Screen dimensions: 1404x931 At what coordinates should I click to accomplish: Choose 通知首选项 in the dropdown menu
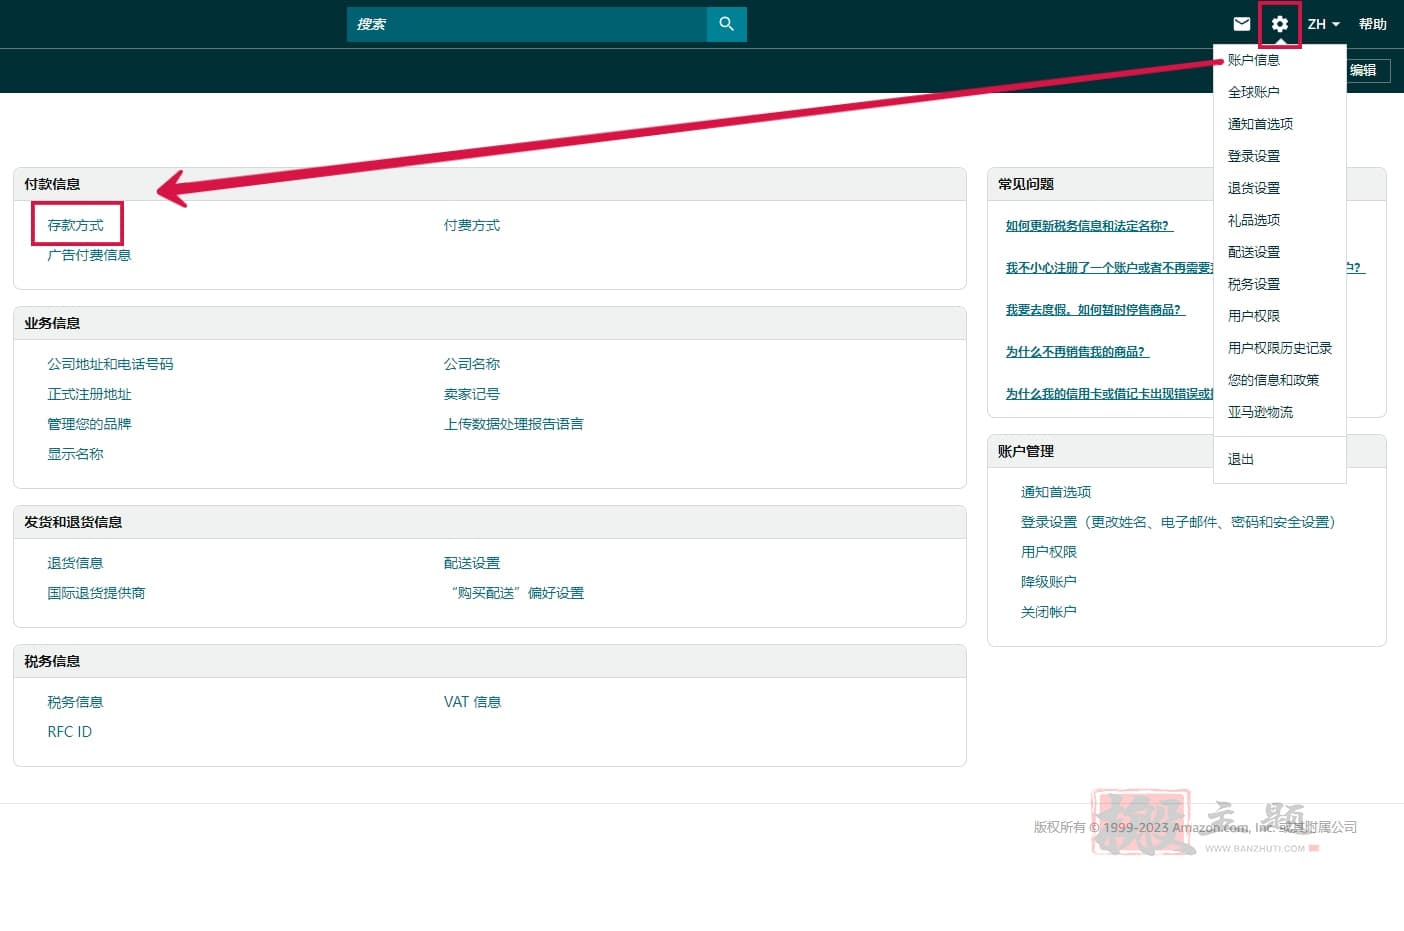point(1260,124)
